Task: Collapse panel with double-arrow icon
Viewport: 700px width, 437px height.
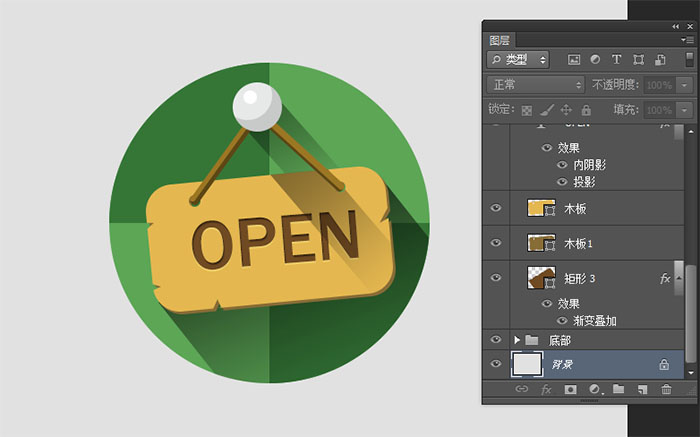Action: [x=675, y=27]
